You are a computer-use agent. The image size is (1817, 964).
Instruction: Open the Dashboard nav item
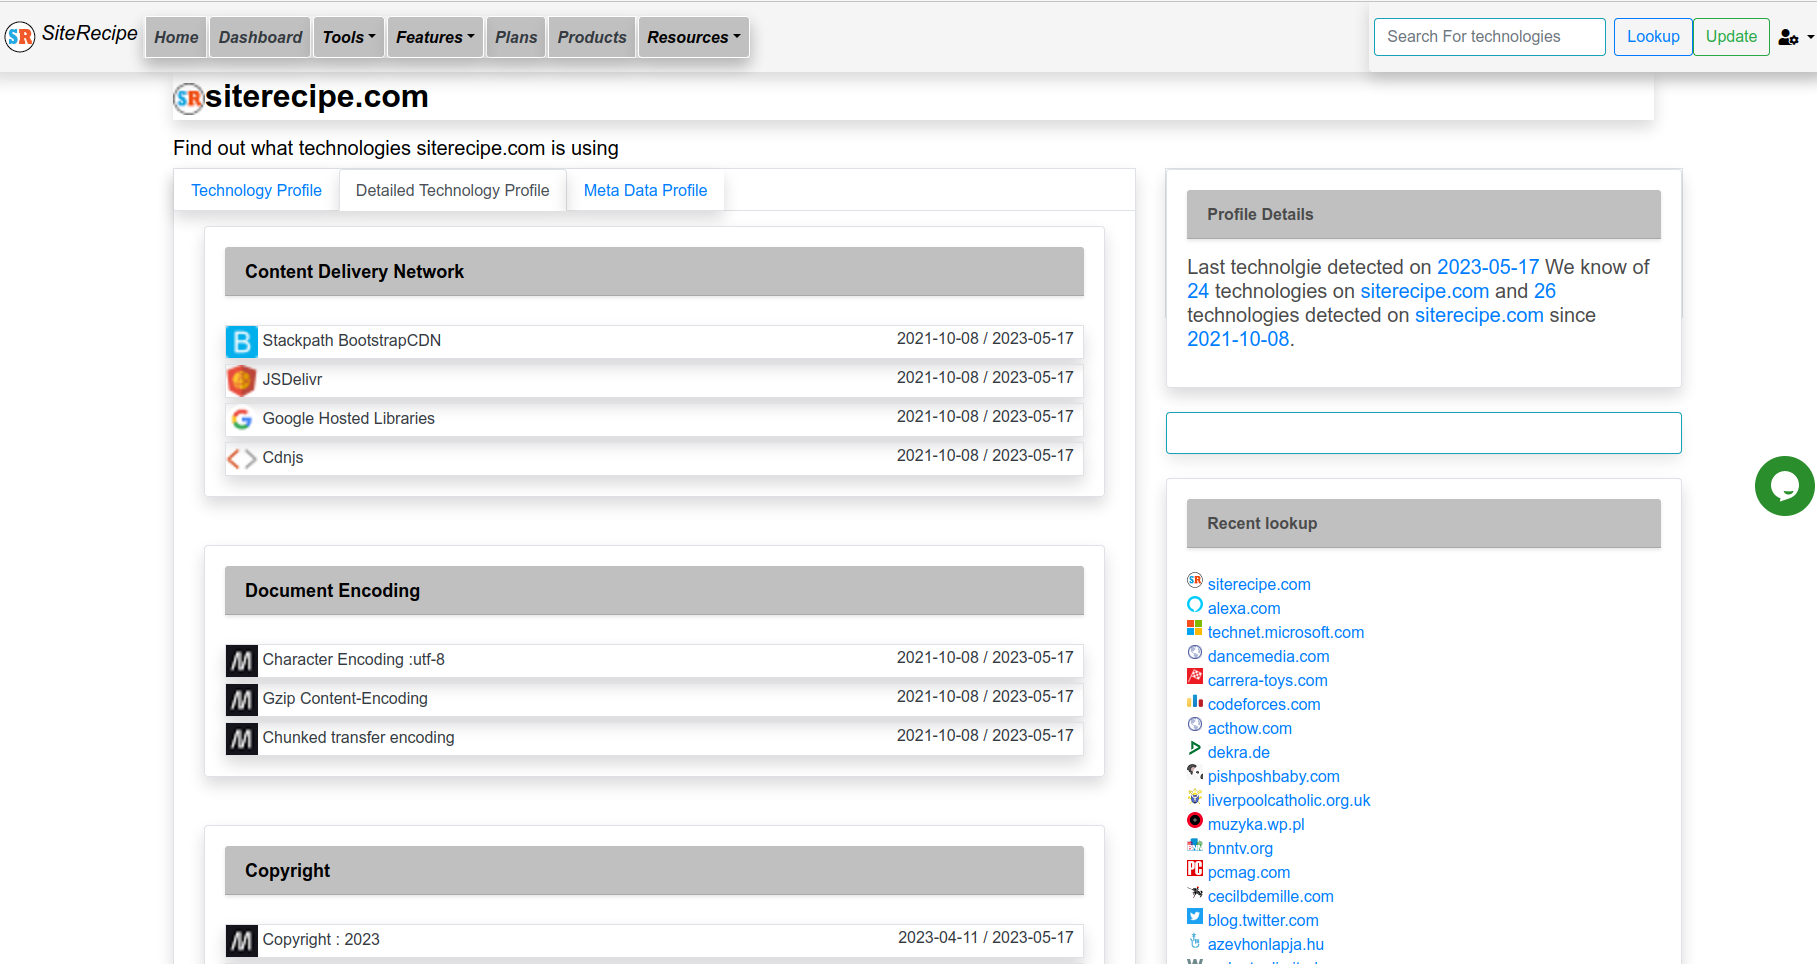[260, 37]
